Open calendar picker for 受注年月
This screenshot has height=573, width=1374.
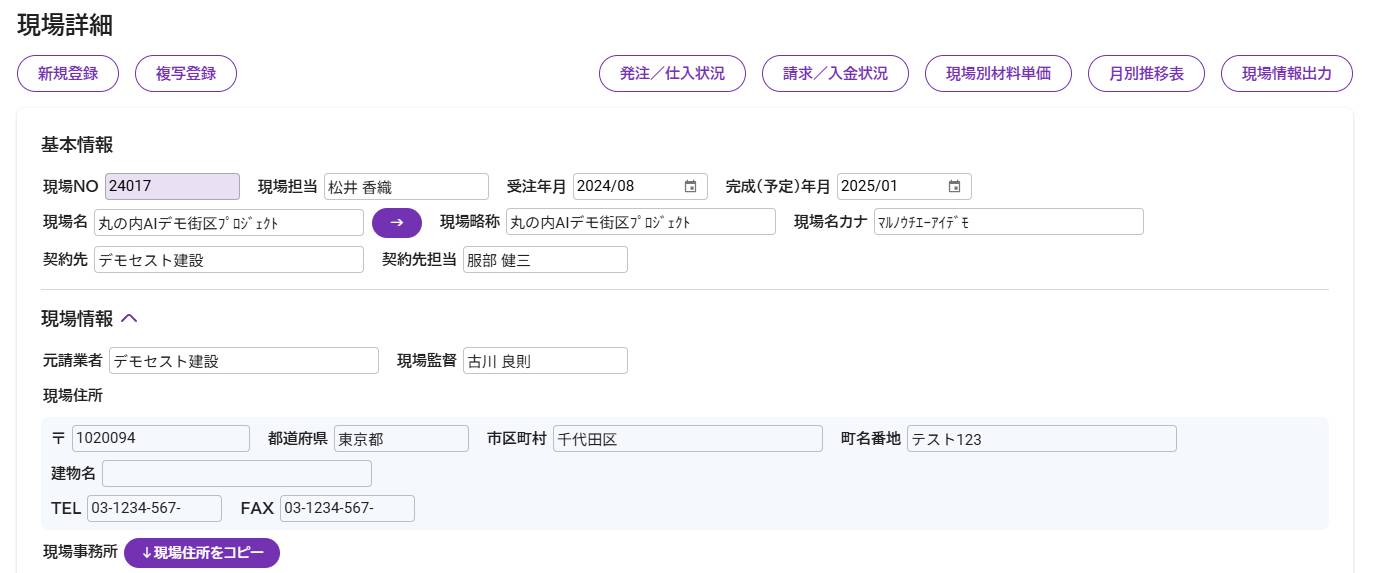(690, 186)
